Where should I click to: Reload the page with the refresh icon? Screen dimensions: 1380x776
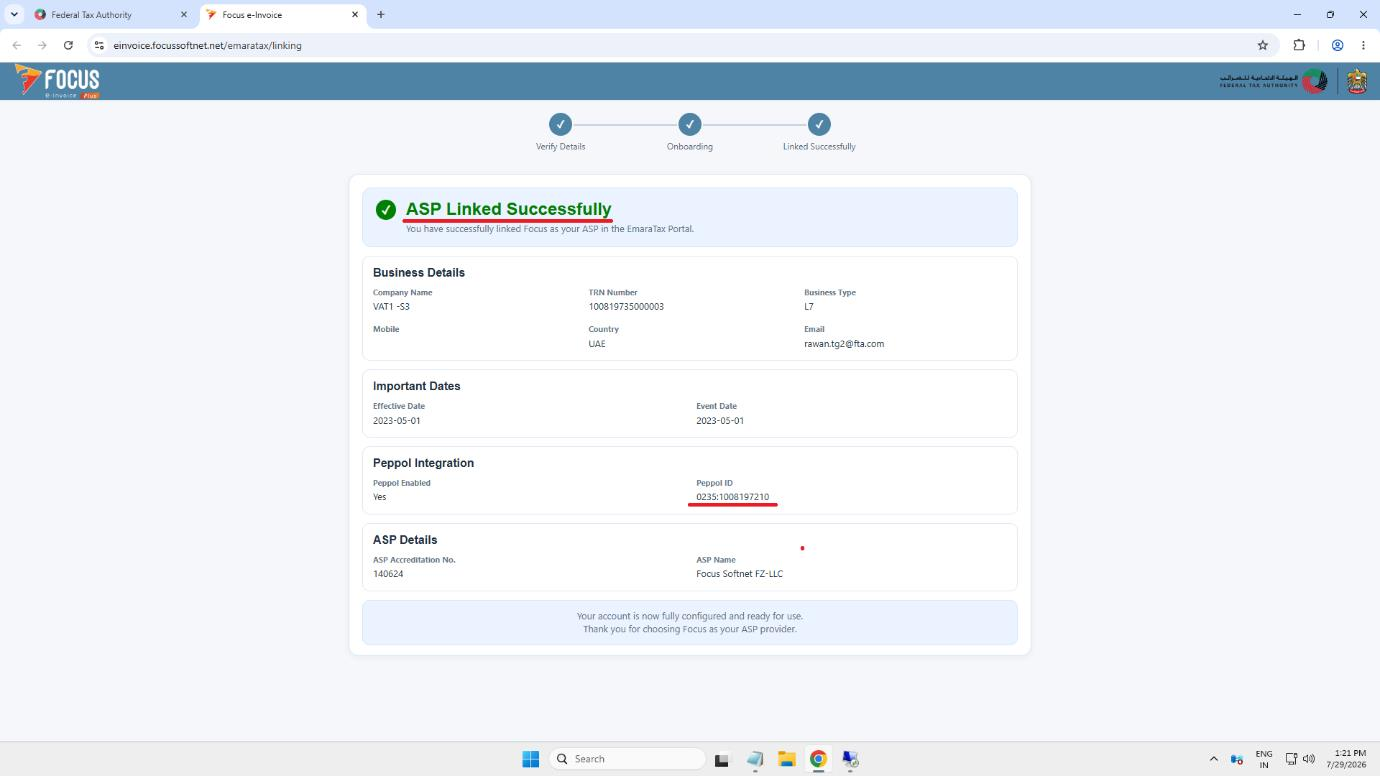pyautogui.click(x=68, y=45)
